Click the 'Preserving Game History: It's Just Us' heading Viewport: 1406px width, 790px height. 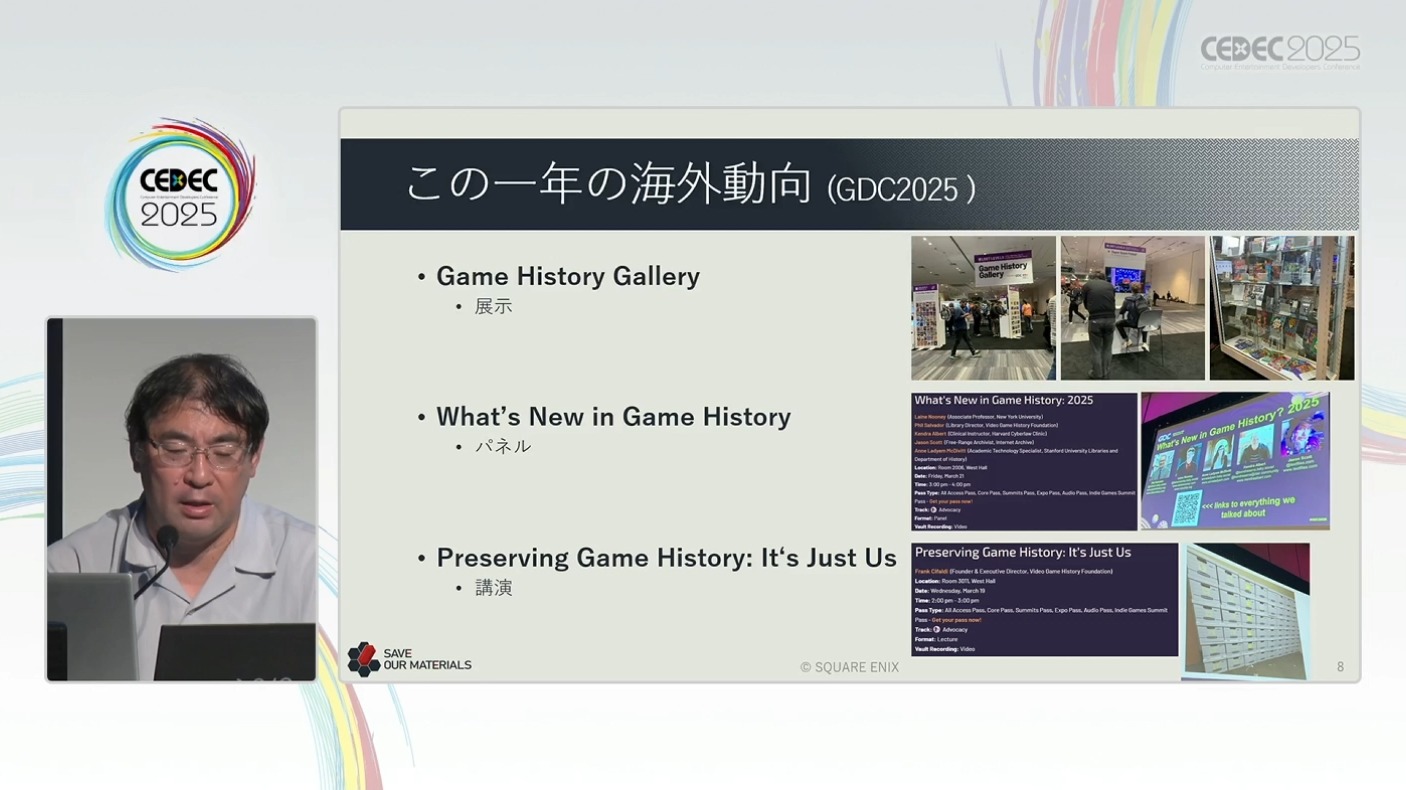(x=666, y=558)
